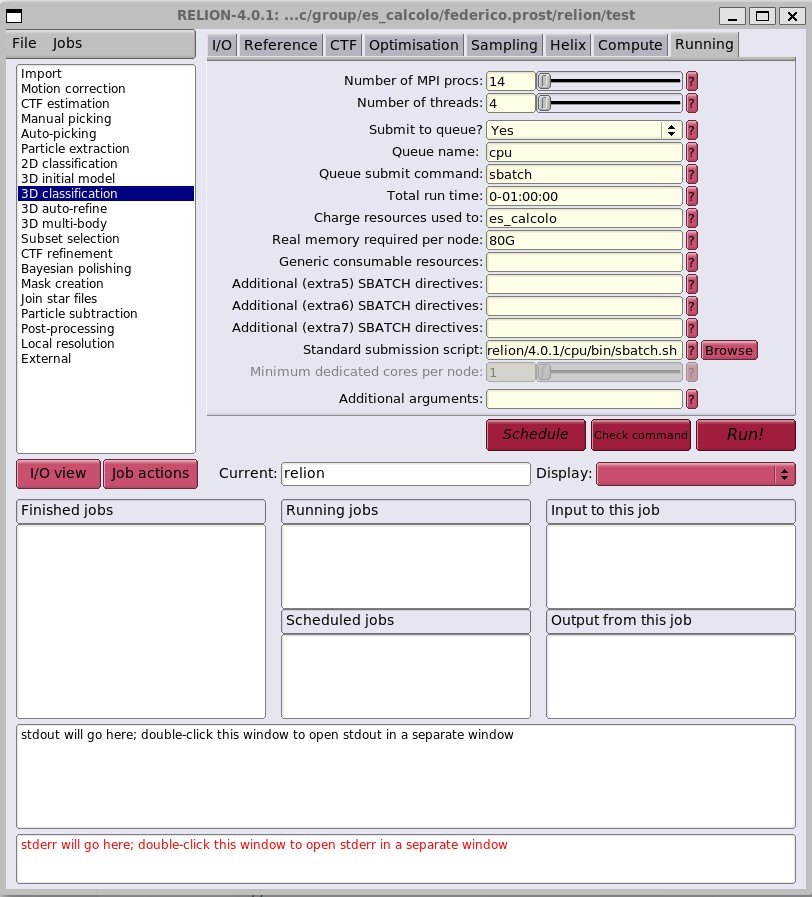Switch to the Optimisation tab
The width and height of the screenshot is (812, 897).
pyautogui.click(x=413, y=45)
